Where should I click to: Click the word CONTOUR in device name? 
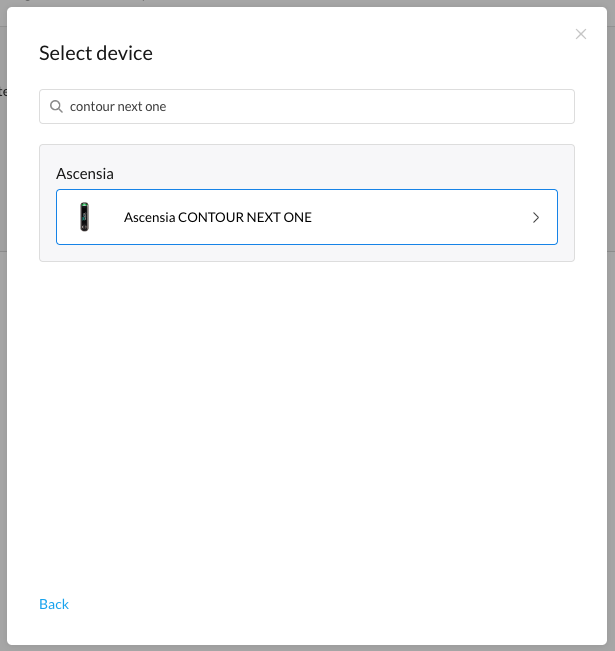[211, 217]
